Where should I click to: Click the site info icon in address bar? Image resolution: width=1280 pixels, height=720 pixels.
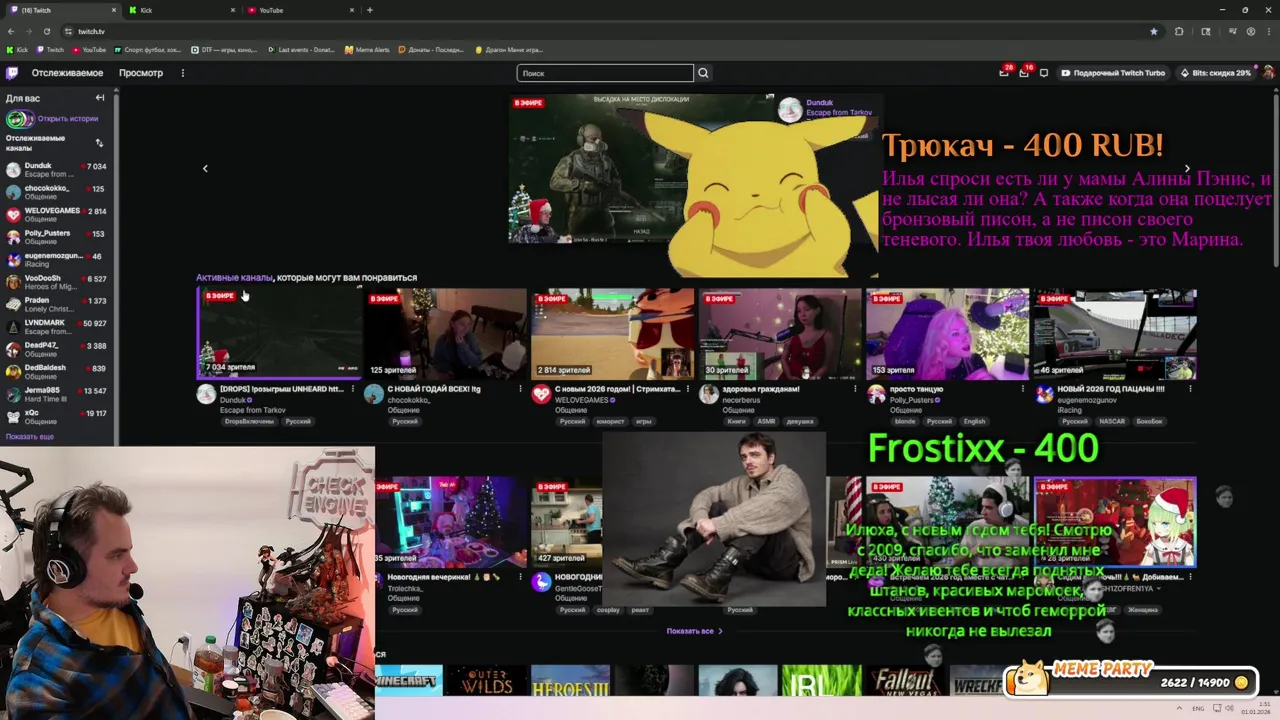68,31
